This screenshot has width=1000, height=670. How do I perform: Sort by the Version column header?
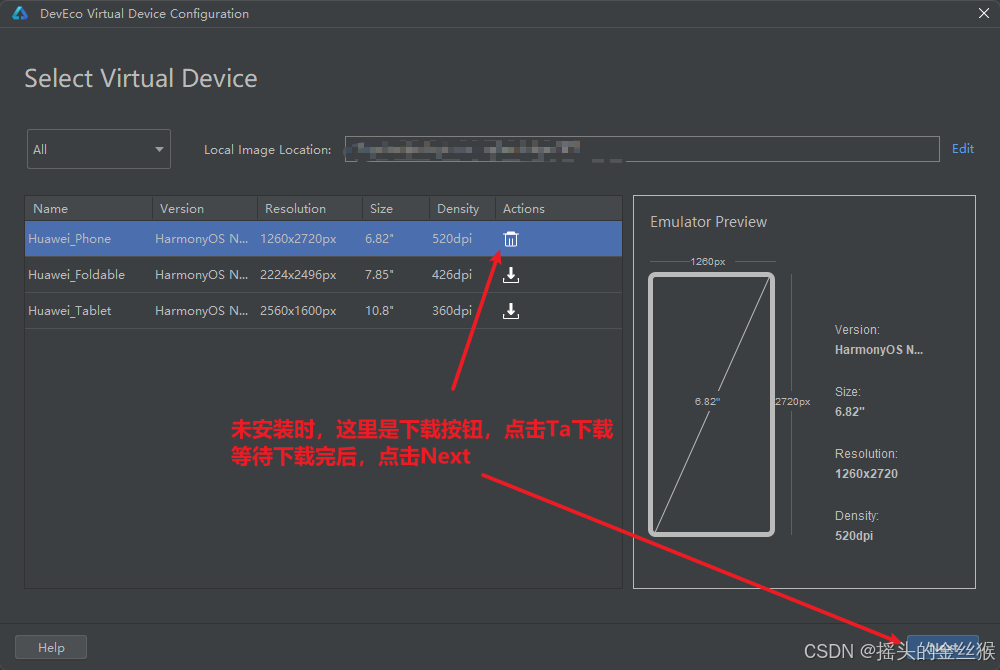click(x=205, y=208)
